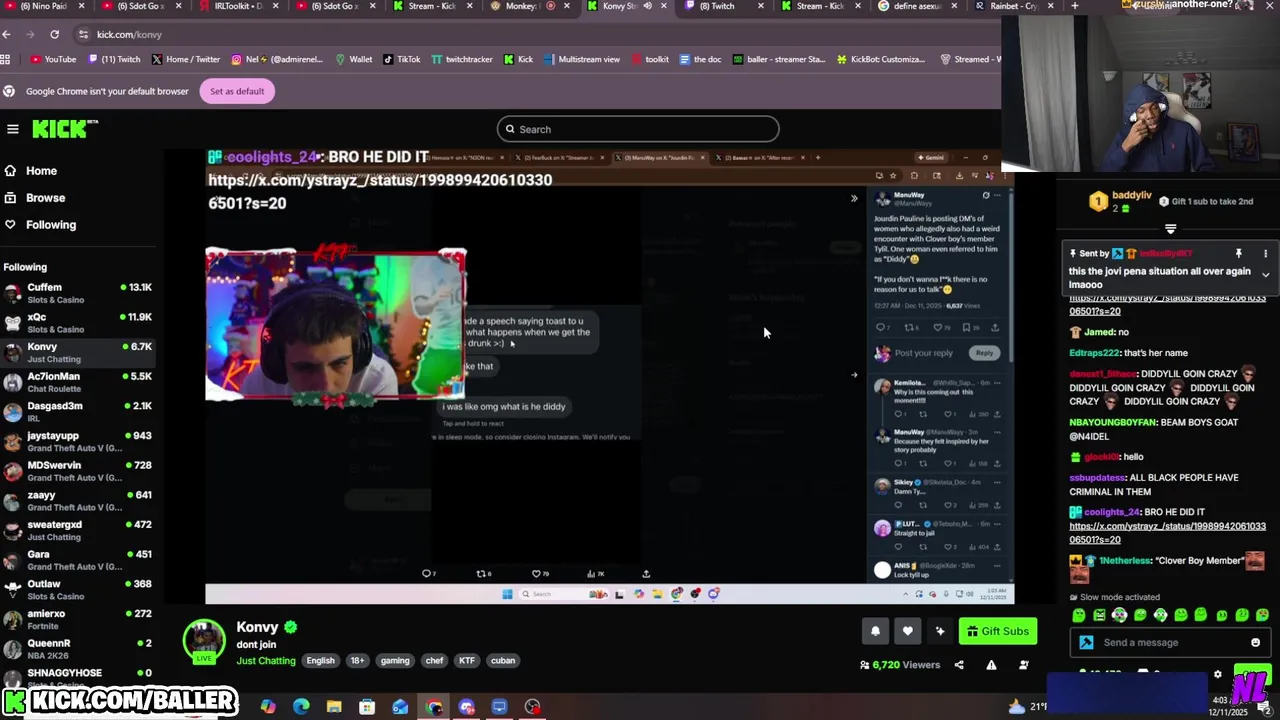Open Outlook from the taskbar
Viewport: 1280px width, 720px height.
click(400, 707)
